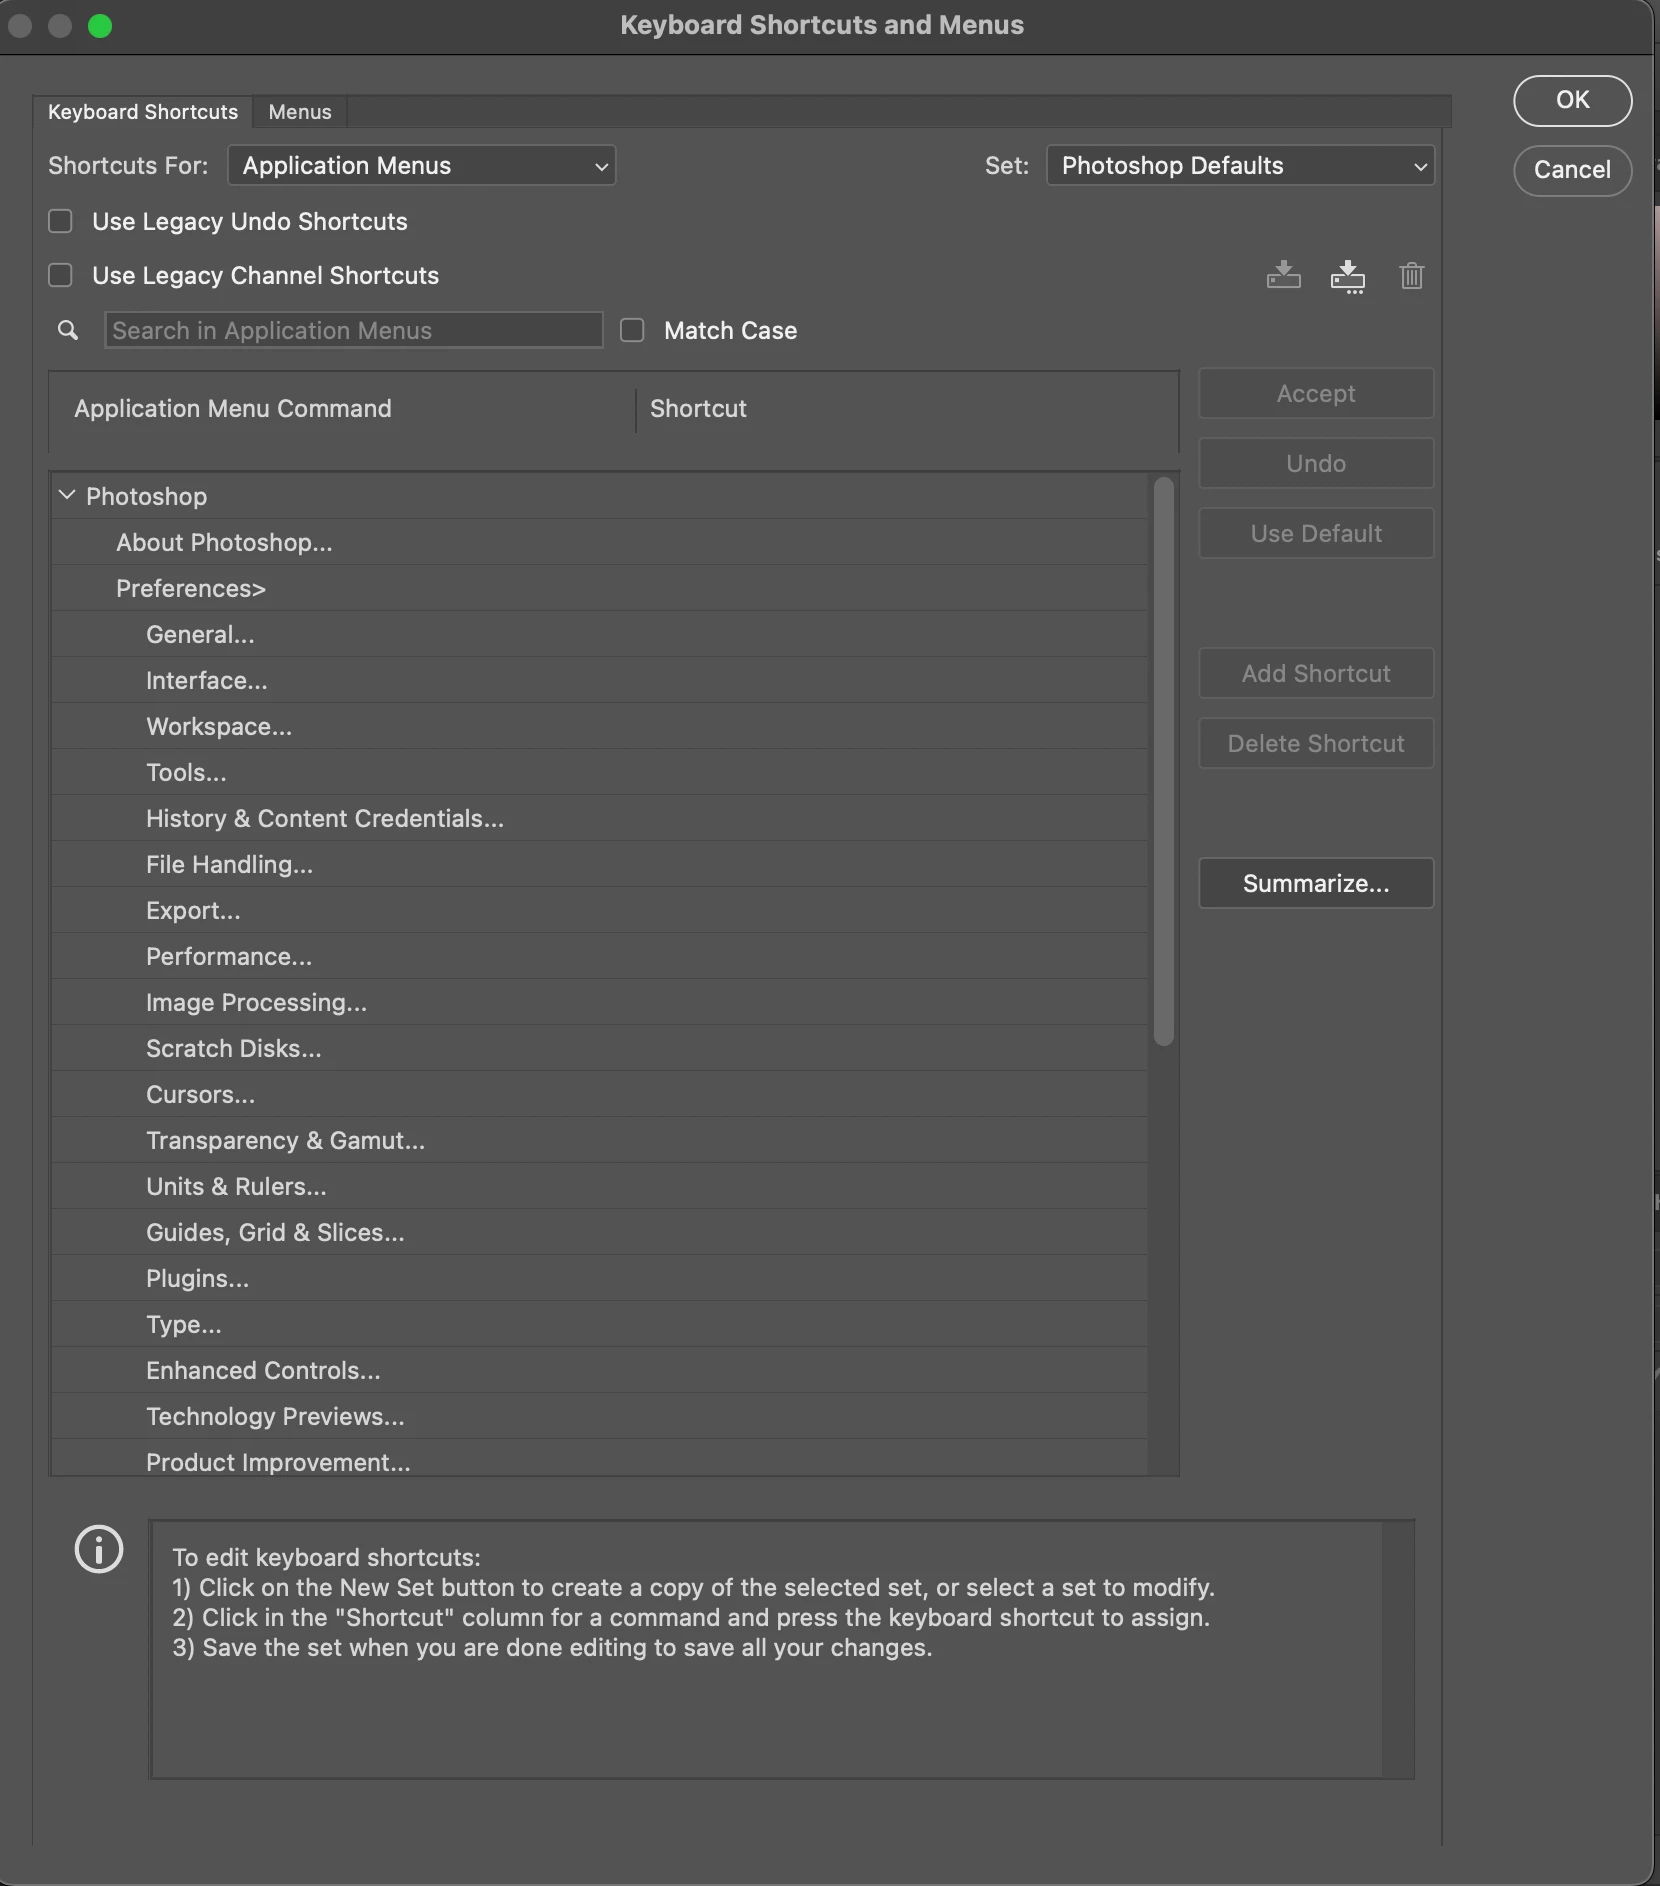Click the Cancel button
This screenshot has height=1886, width=1660.
point(1572,170)
